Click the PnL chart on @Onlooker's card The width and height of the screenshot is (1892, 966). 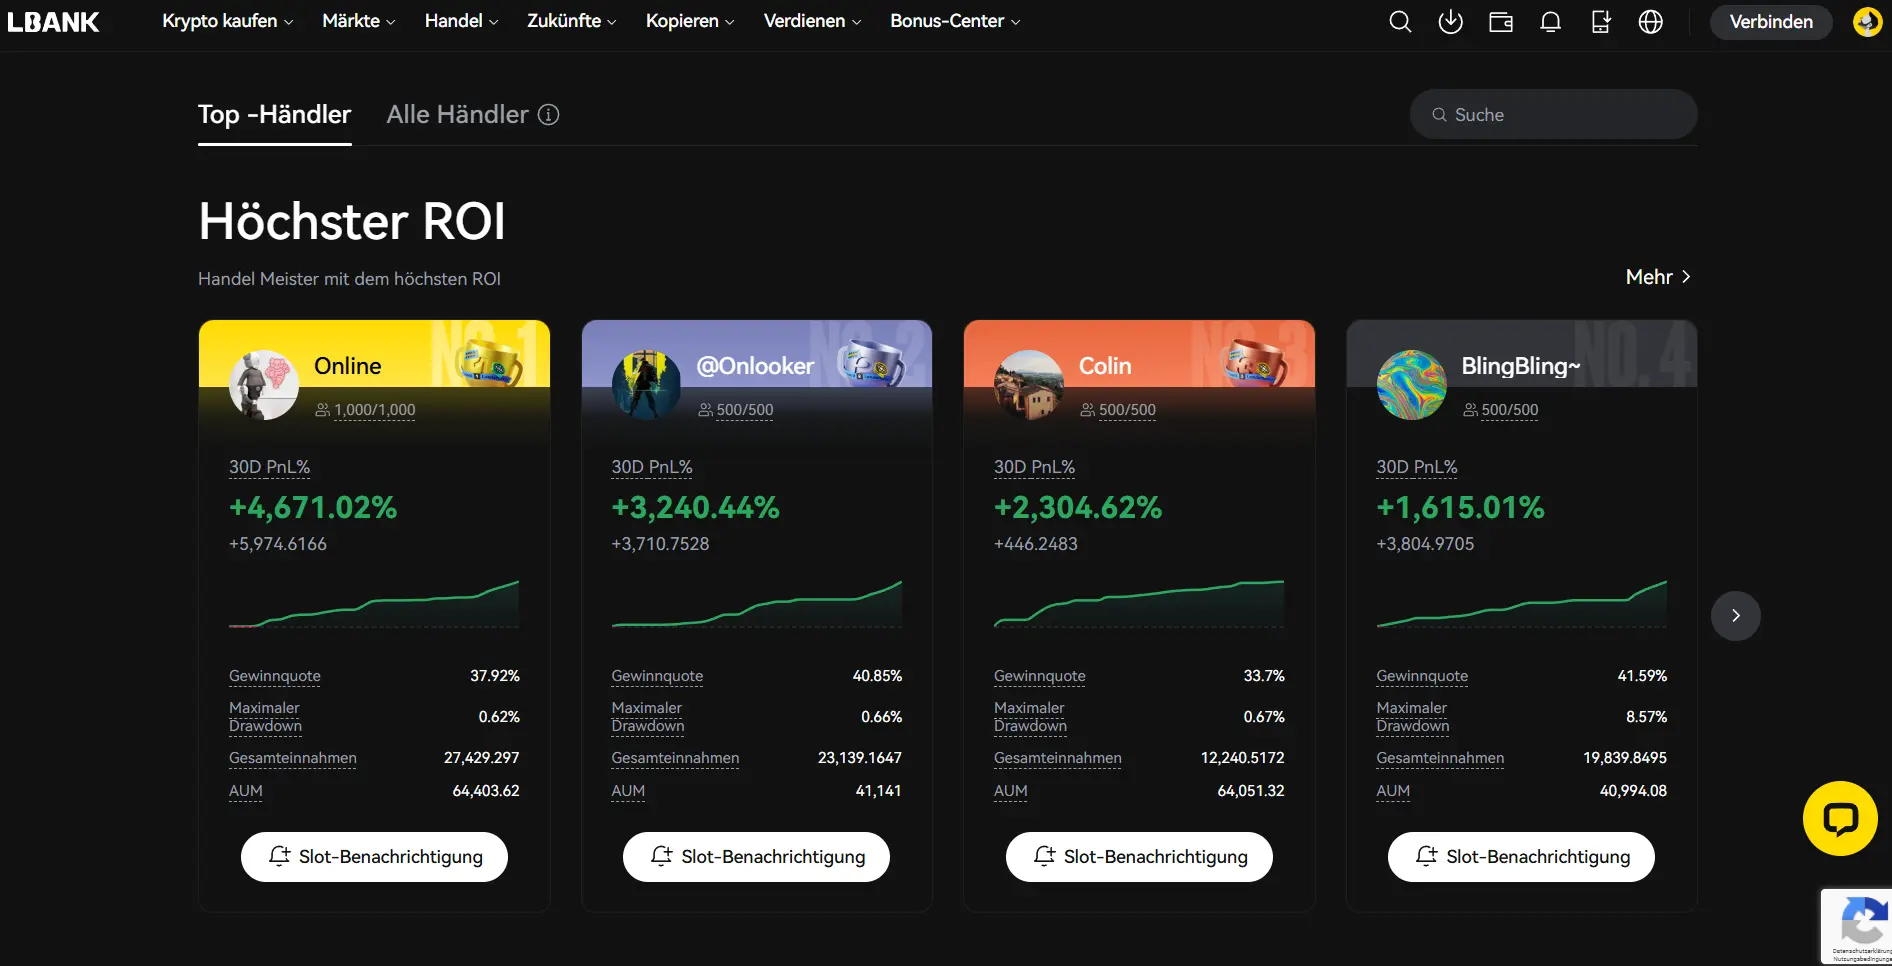(x=756, y=604)
